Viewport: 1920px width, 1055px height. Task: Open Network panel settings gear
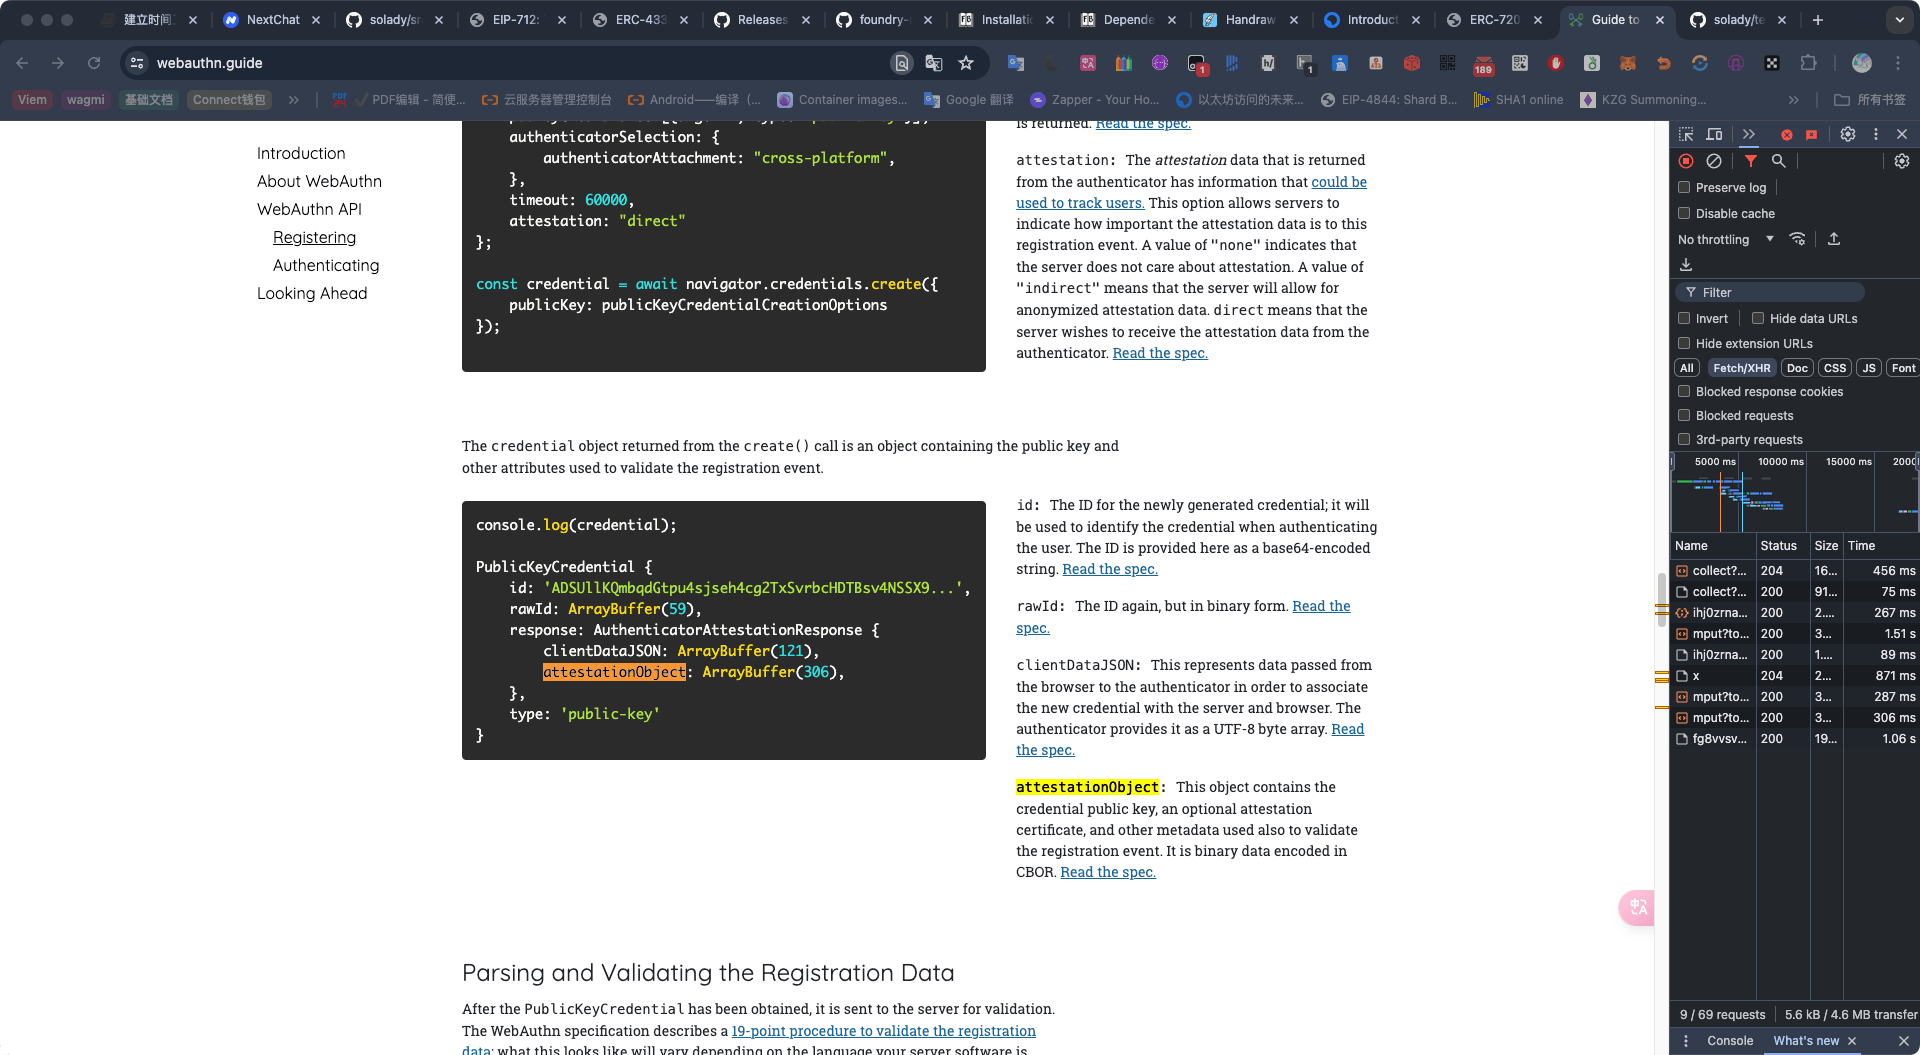click(x=1902, y=161)
